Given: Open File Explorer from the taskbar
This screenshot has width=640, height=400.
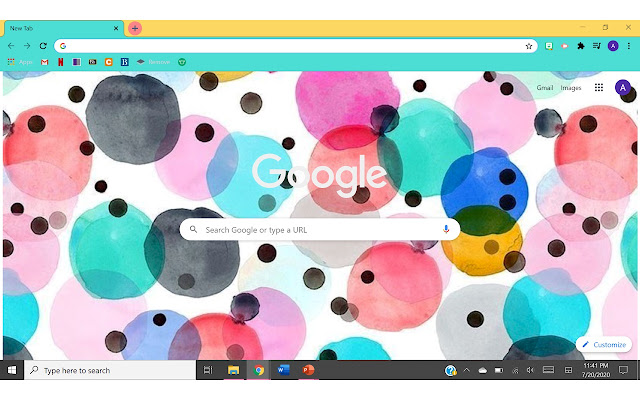Looking at the screenshot, I should pos(233,370).
